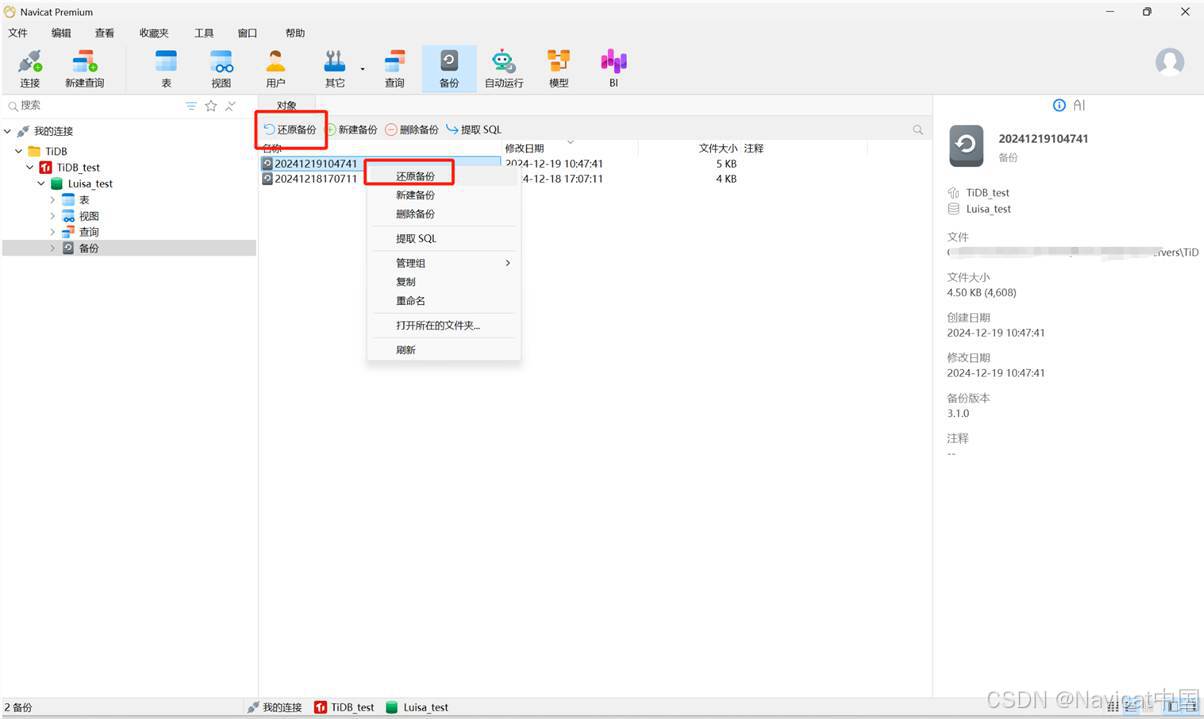This screenshot has height=719, width=1204.
Task: Click the collapse icon next to the star
Action: tap(231, 106)
